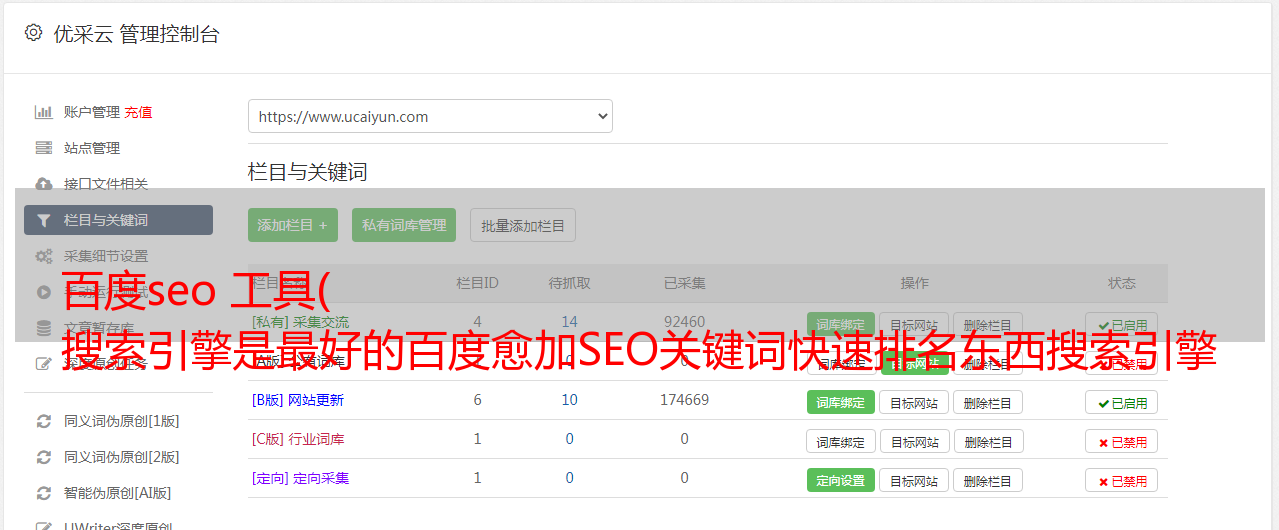Click the 栏目ID column header
The image size is (1279, 530).
[477, 283]
